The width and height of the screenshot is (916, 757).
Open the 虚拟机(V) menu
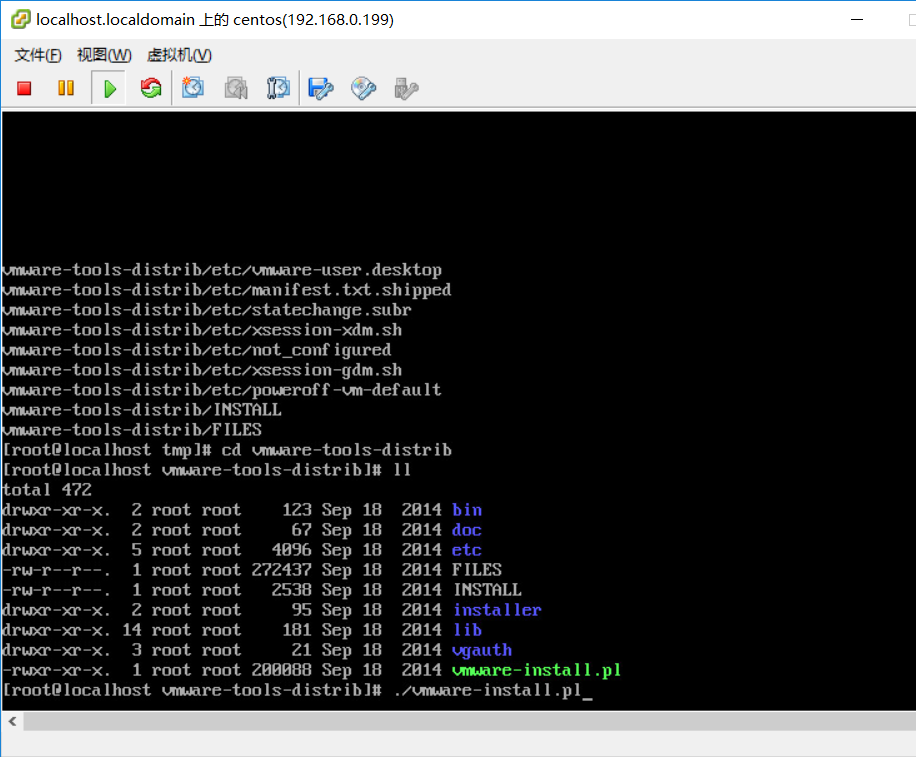tap(179, 55)
